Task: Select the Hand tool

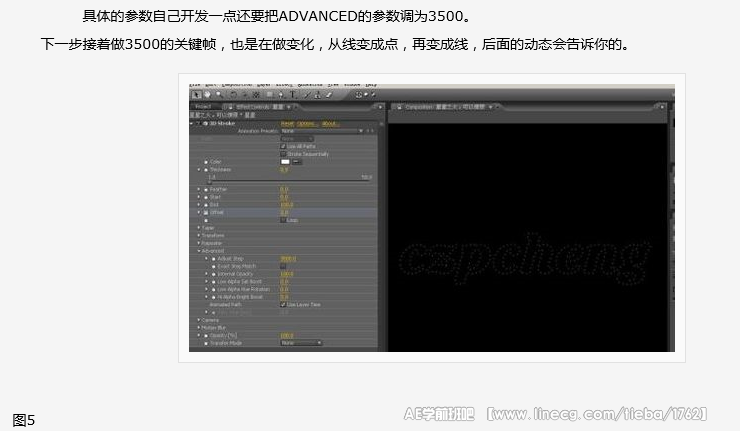Action: coord(207,95)
